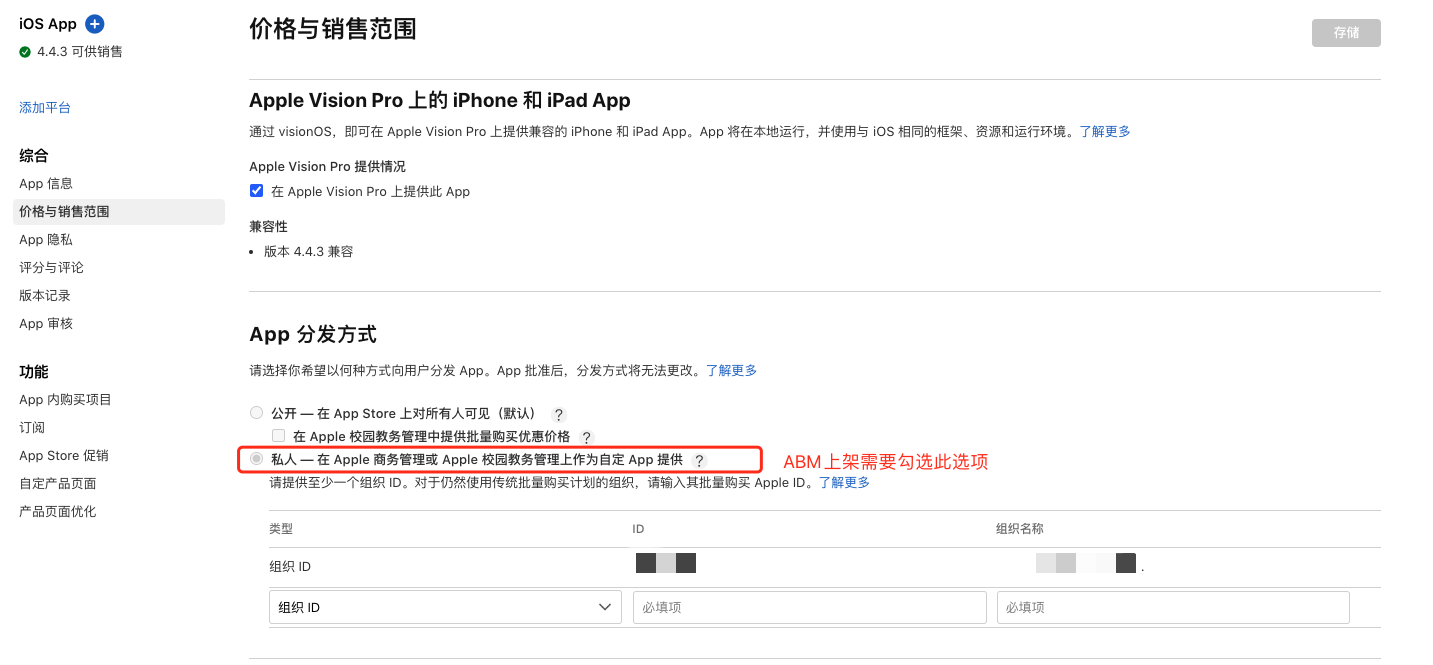Click the 添加平台 link
This screenshot has height=665, width=1433.
tap(45, 108)
